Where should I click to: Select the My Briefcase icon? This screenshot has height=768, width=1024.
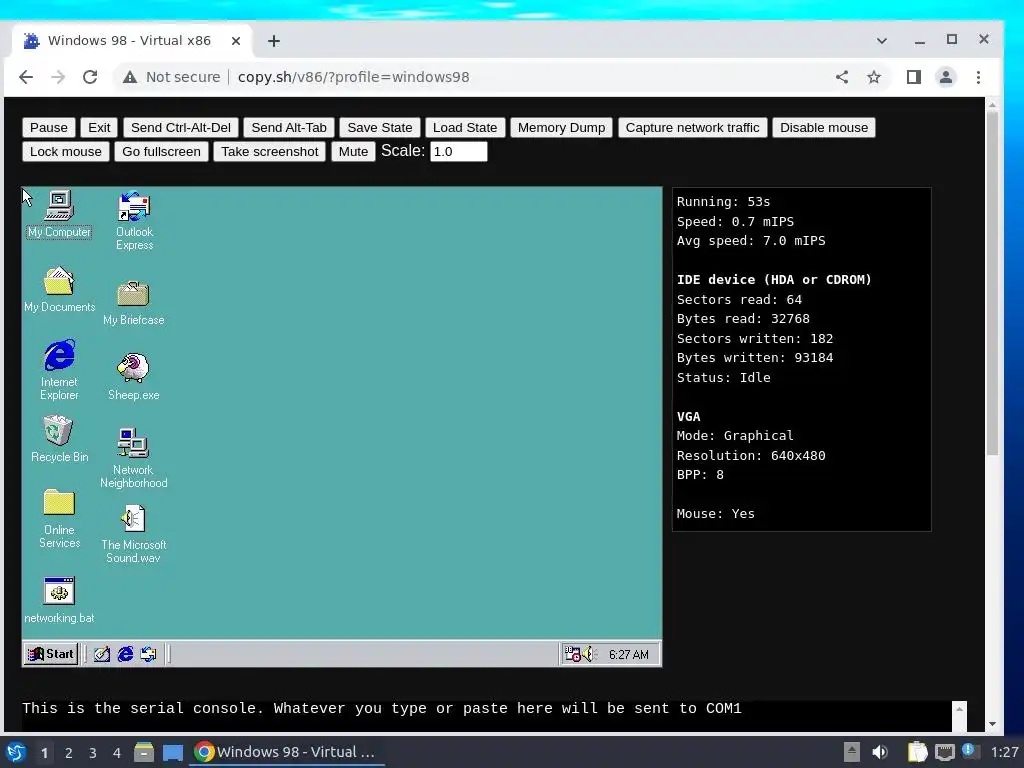133,303
